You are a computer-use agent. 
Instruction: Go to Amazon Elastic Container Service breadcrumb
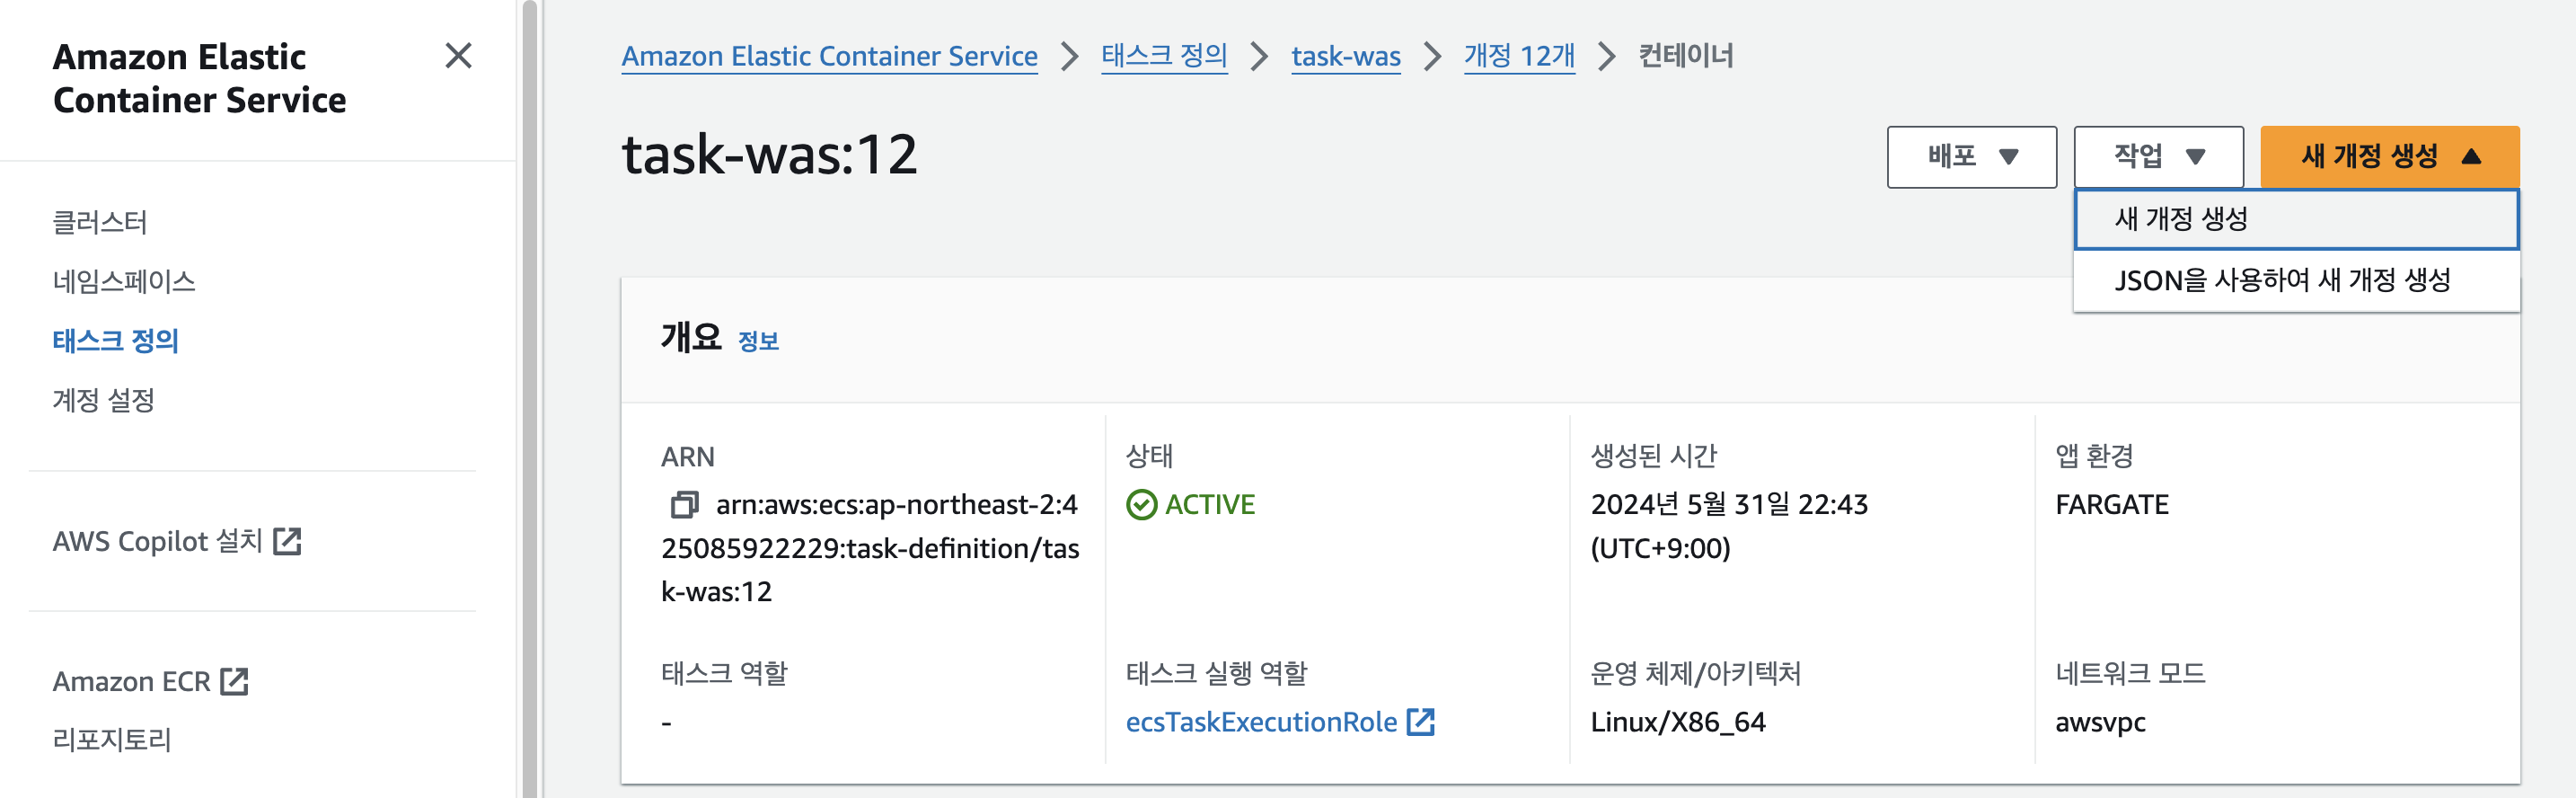coord(829,56)
